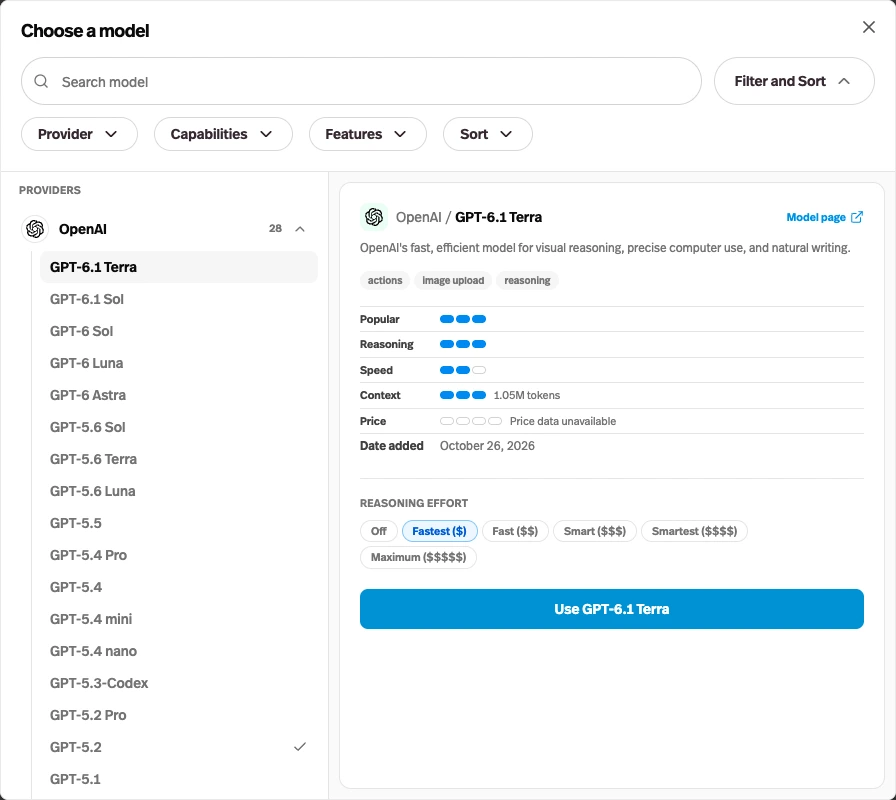Open the Model page link
Screen dimensions: 896x800
point(825,217)
